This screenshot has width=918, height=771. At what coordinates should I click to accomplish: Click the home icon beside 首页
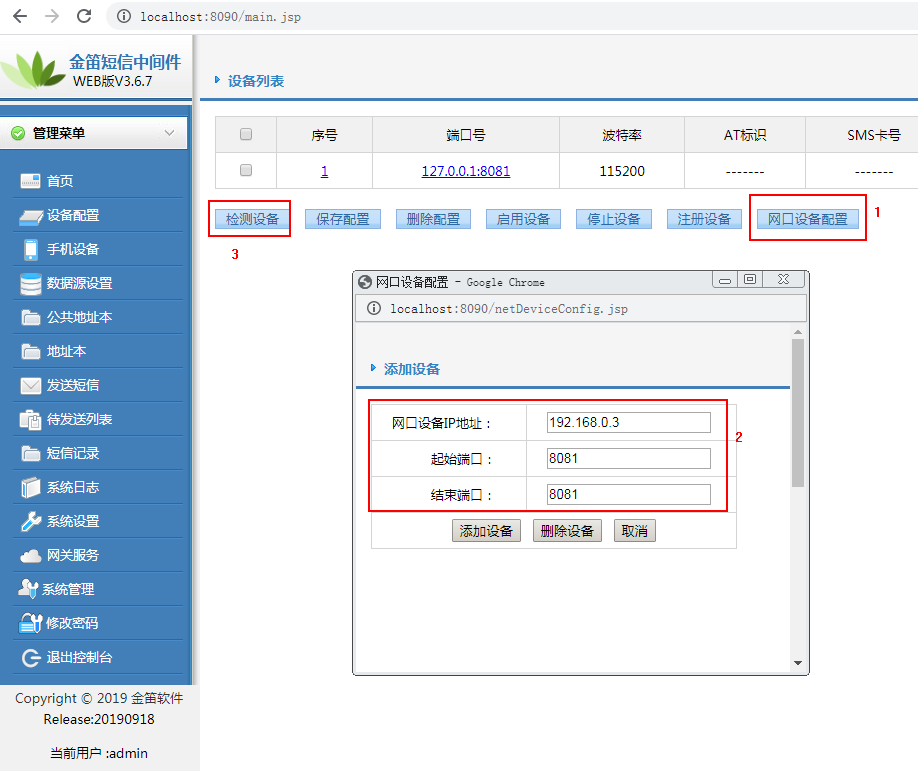click(31, 181)
